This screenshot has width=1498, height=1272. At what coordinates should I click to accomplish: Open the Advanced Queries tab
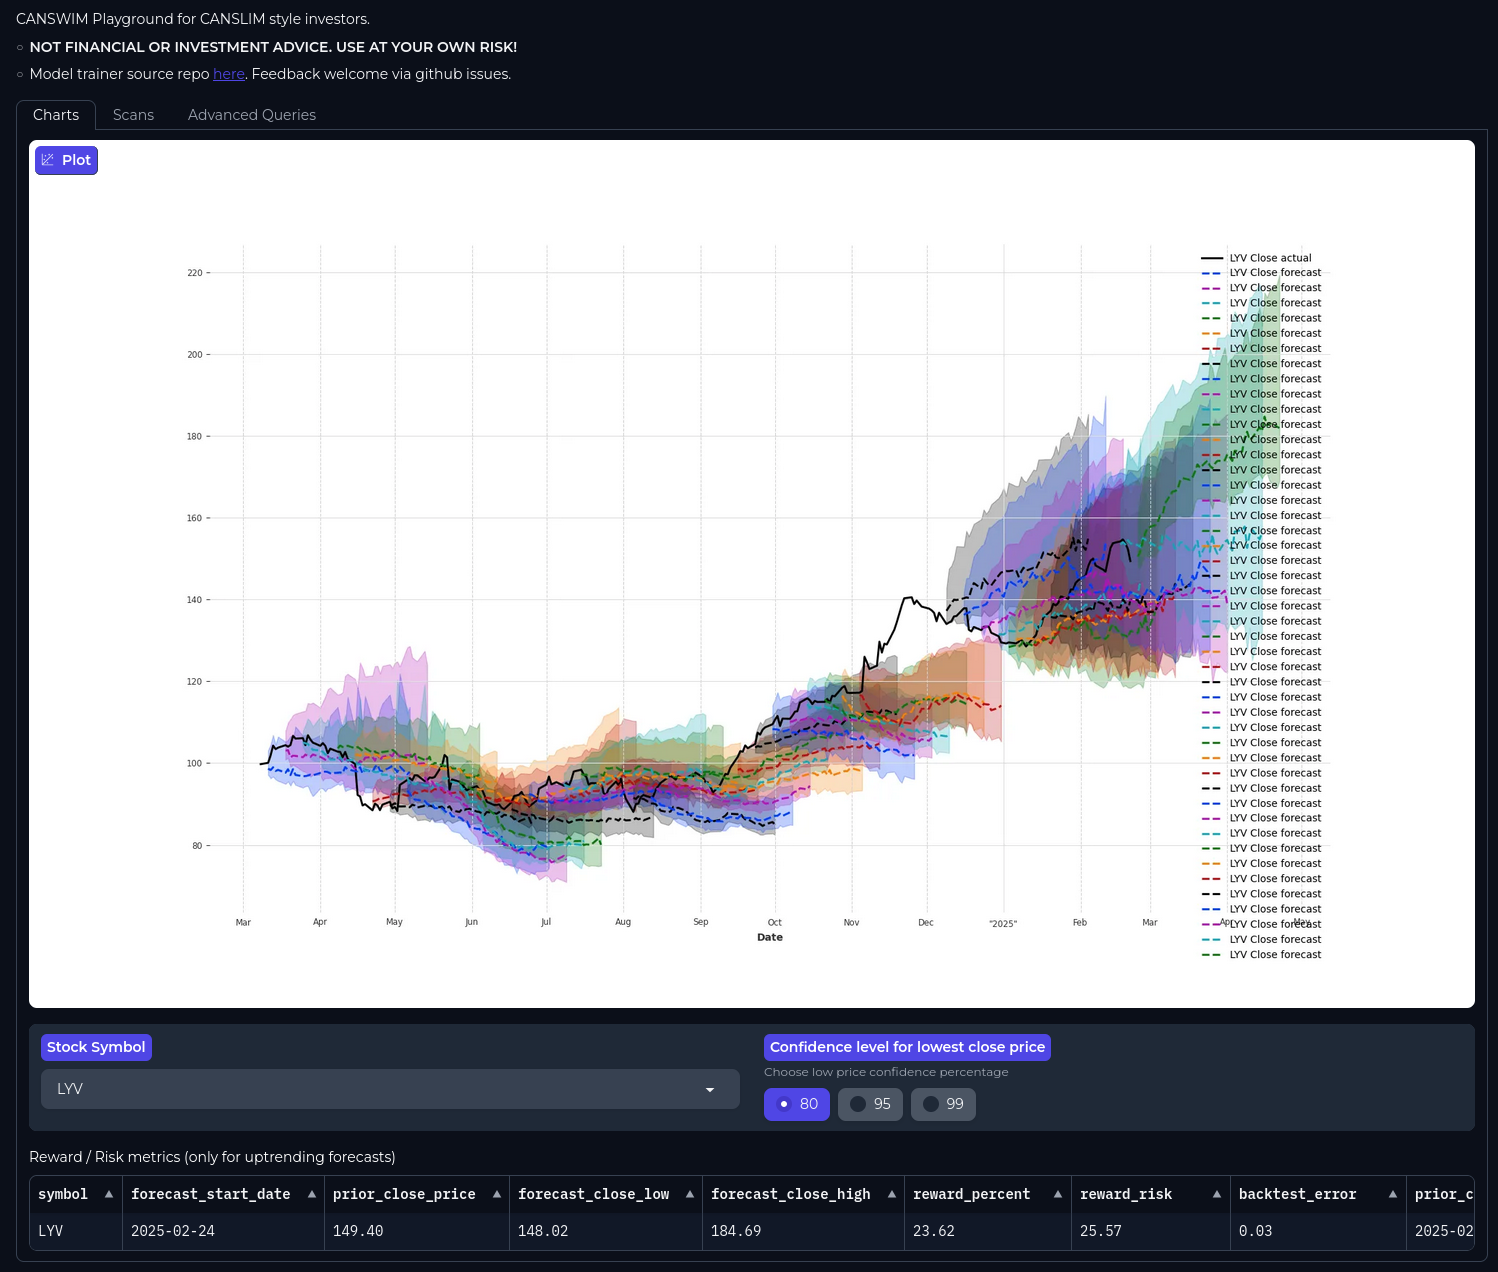(252, 115)
